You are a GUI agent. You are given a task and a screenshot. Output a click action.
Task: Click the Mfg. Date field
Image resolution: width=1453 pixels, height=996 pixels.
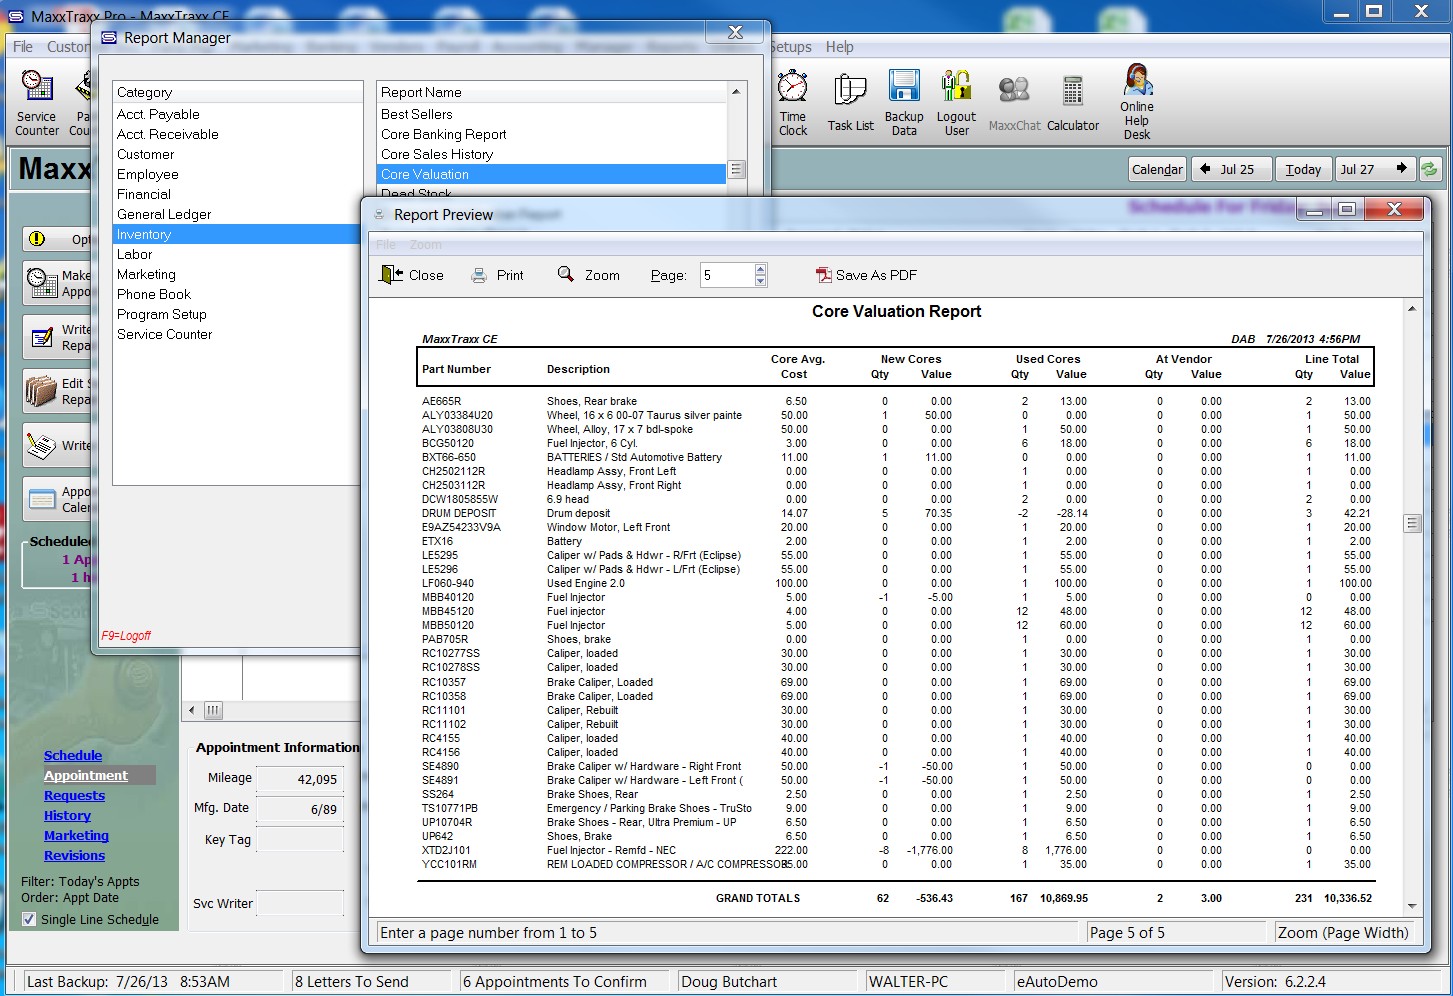[x=300, y=809]
